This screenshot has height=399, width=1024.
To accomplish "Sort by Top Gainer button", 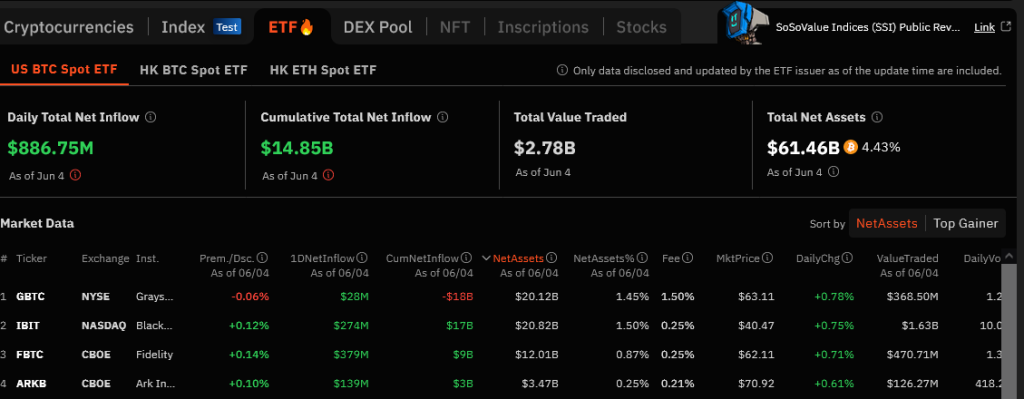I will coord(965,223).
